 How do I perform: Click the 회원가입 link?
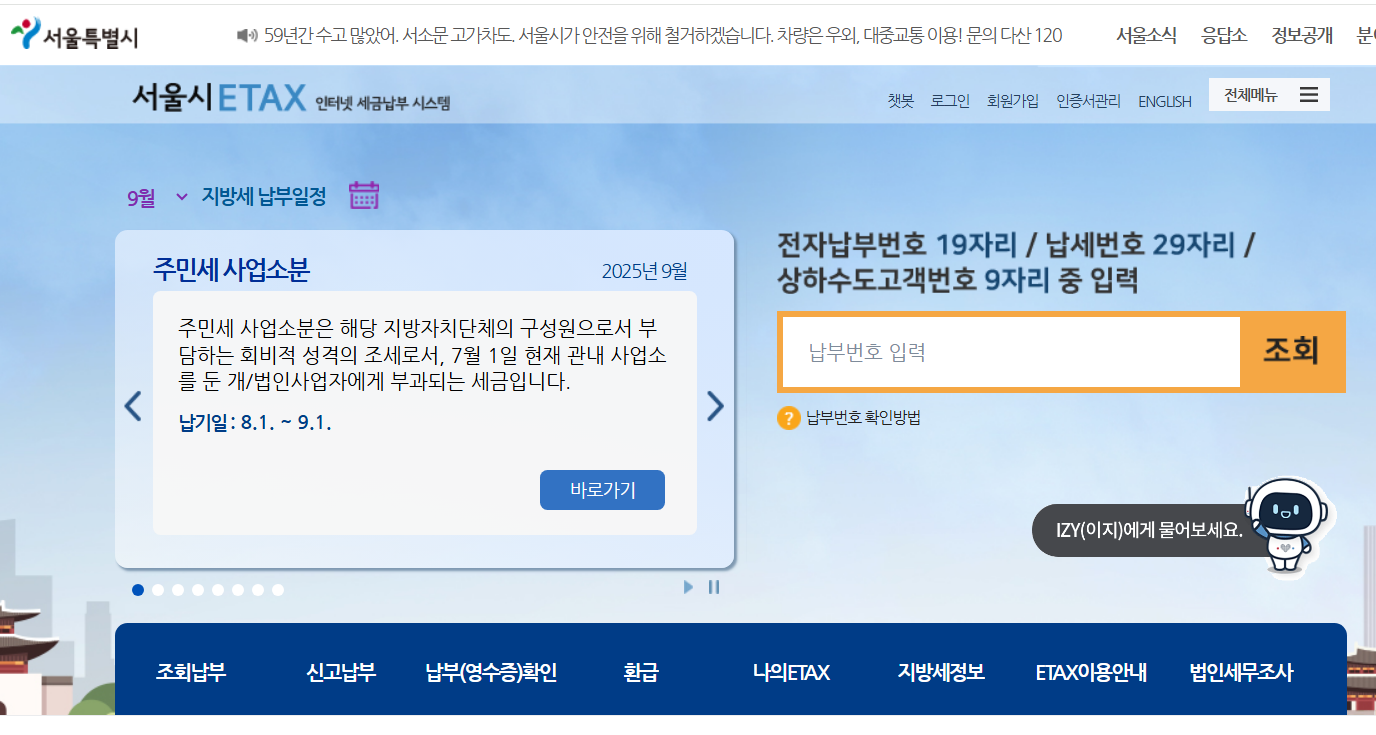point(1013,101)
